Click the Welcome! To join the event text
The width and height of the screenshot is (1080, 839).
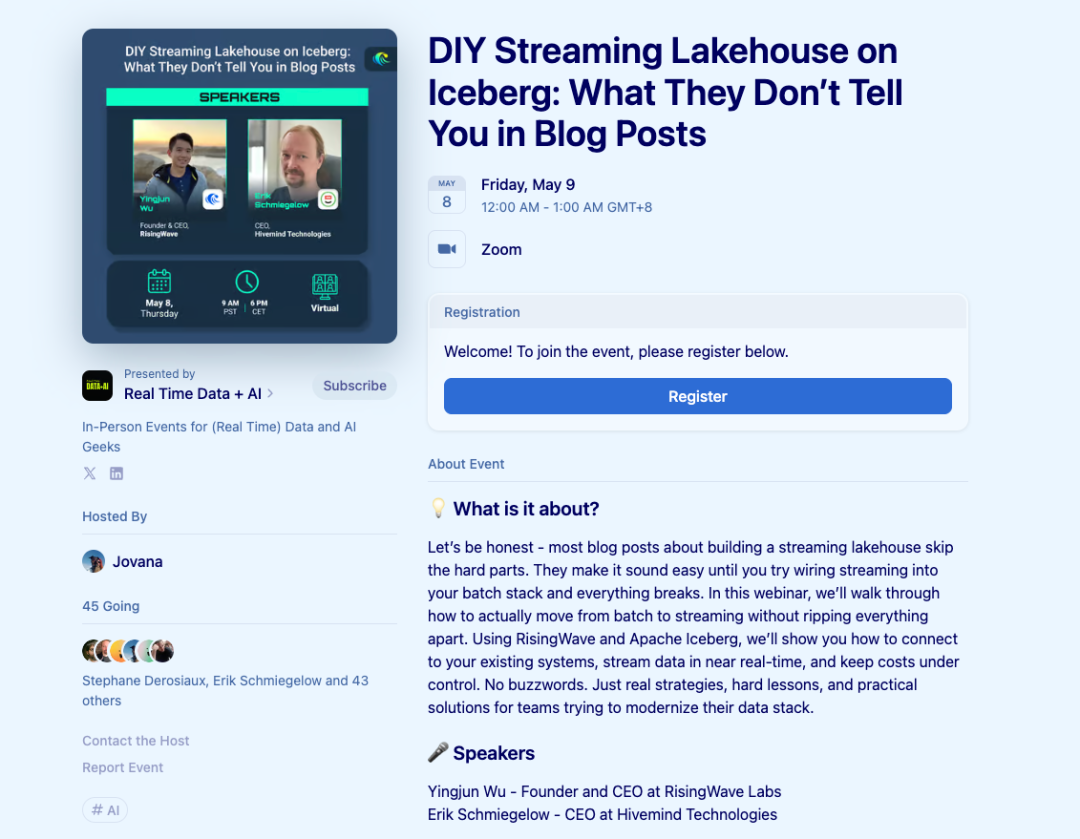tap(616, 351)
